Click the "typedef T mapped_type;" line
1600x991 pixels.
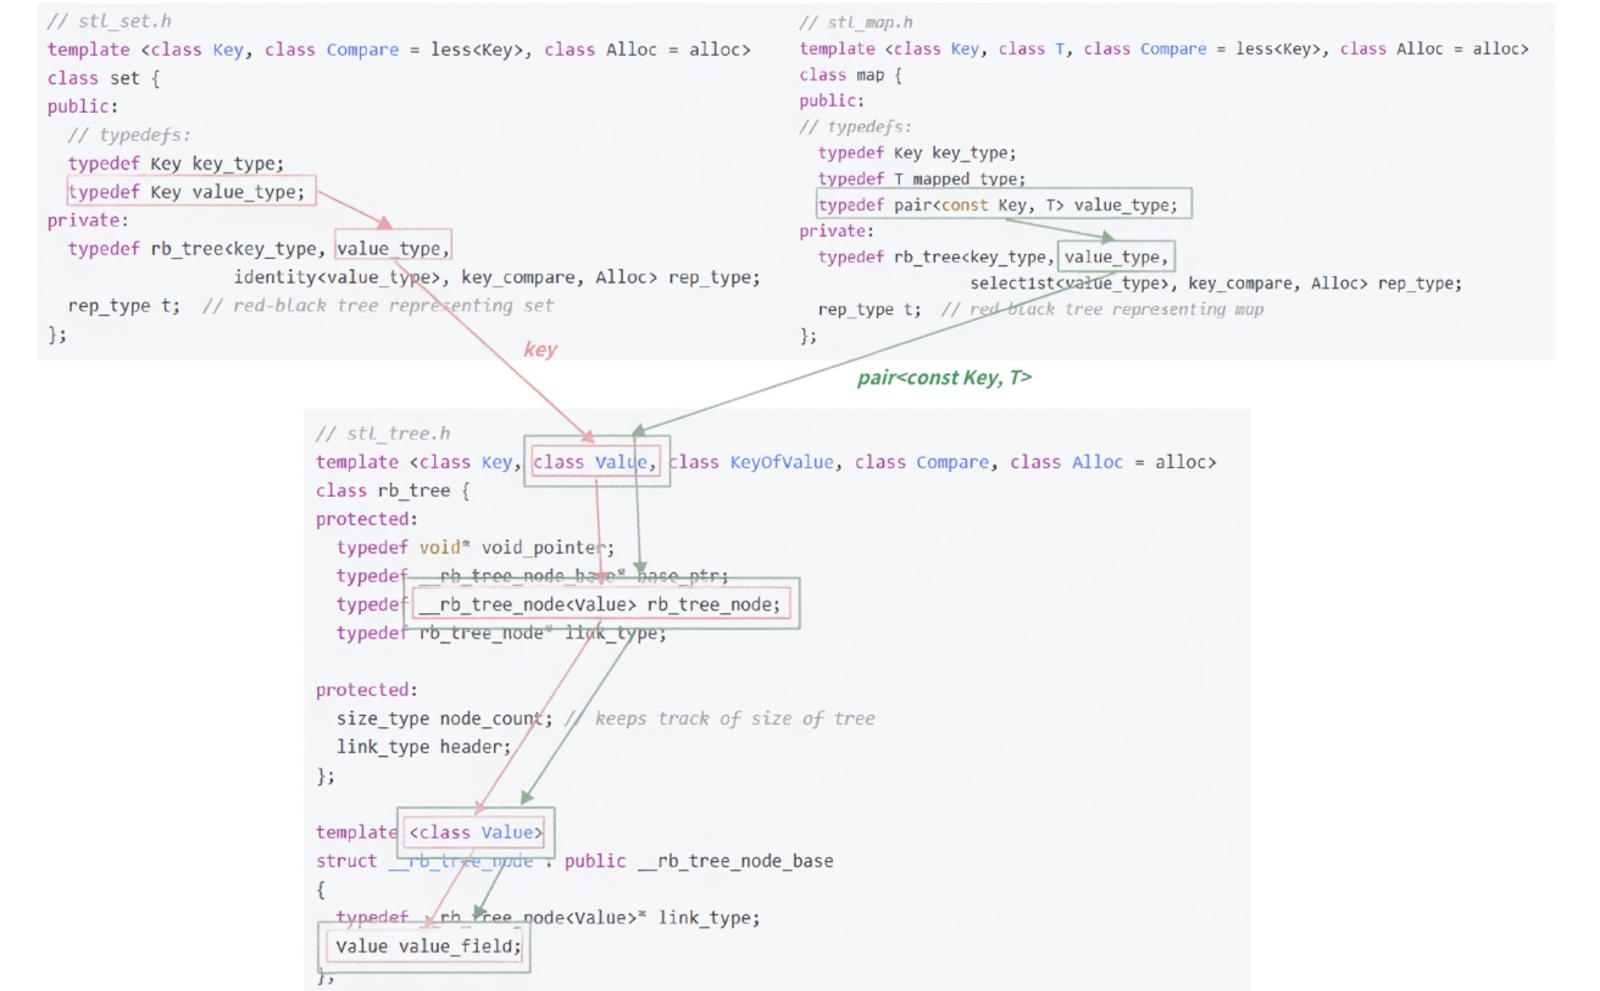(x=922, y=179)
